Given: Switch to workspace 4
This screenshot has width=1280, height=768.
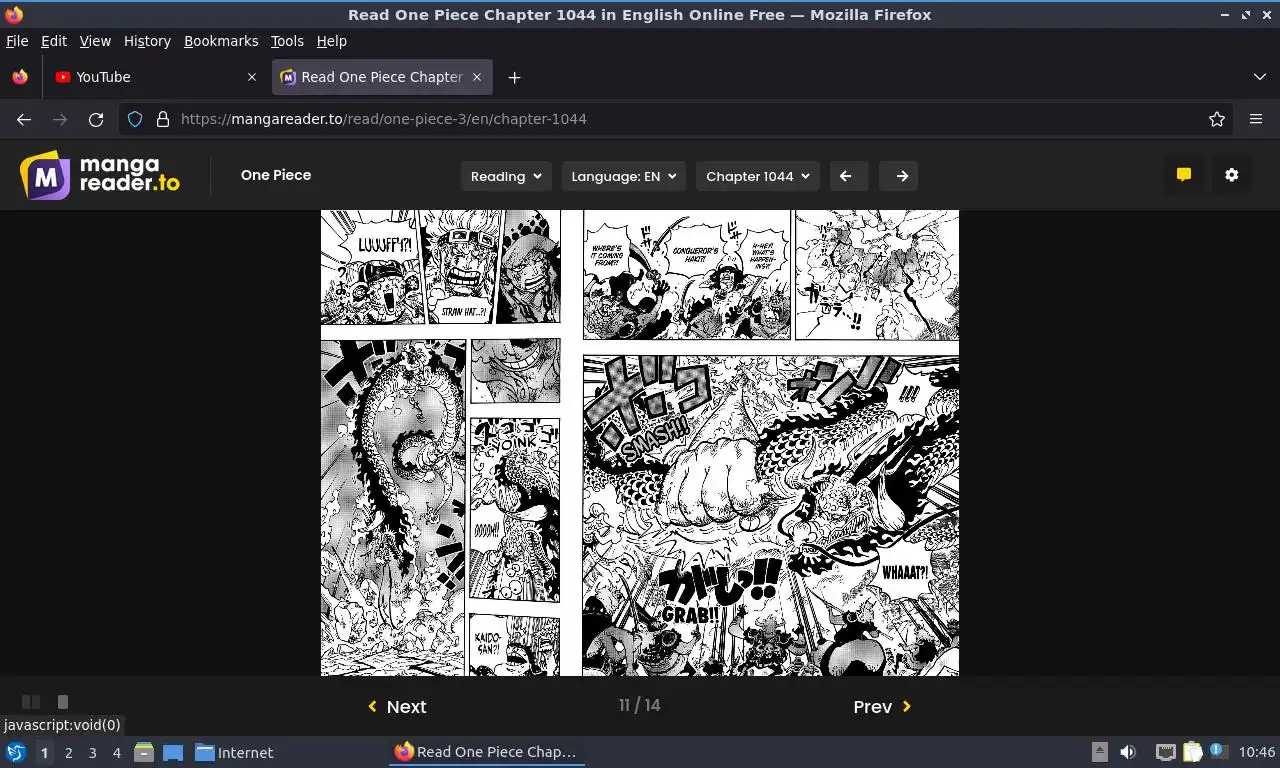Looking at the screenshot, I should [x=116, y=753].
